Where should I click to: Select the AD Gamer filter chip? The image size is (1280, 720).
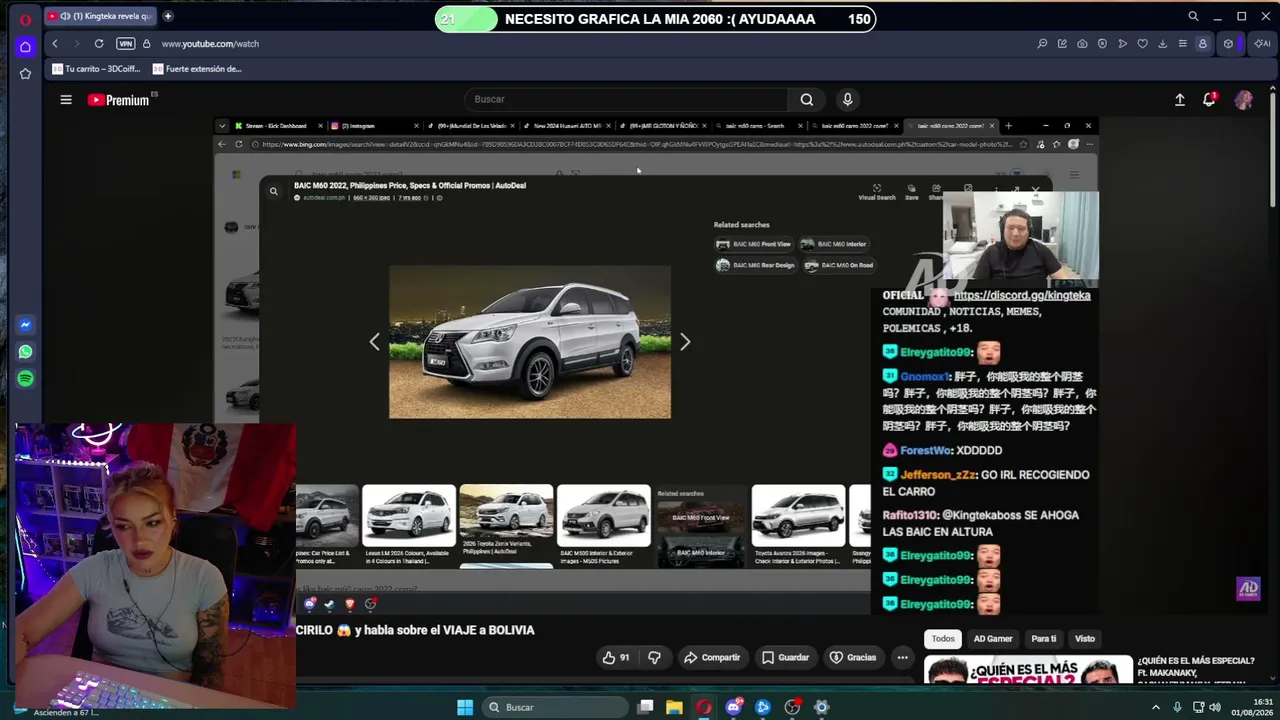coord(993,638)
